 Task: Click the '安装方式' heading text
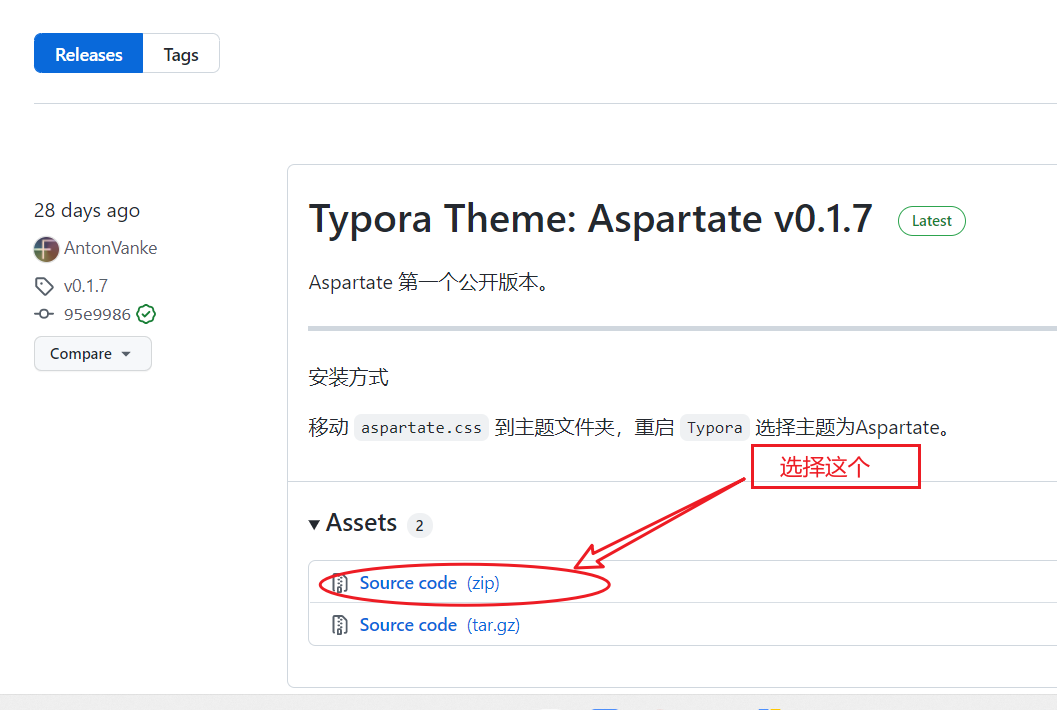(349, 377)
